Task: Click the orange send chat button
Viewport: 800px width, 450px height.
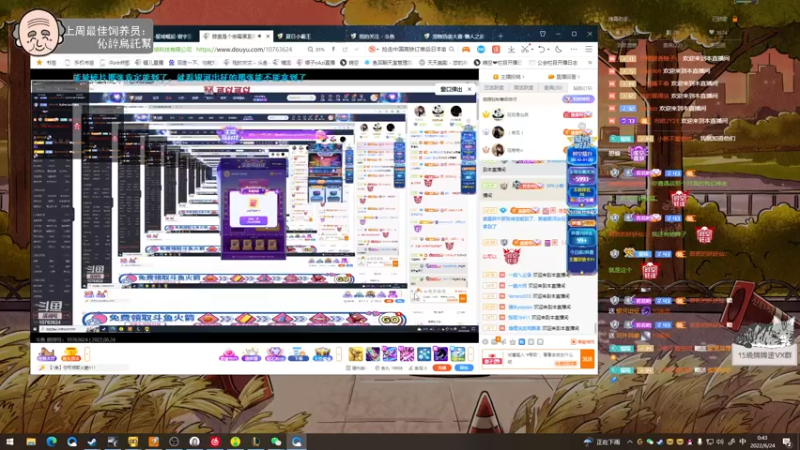Action: click(587, 359)
